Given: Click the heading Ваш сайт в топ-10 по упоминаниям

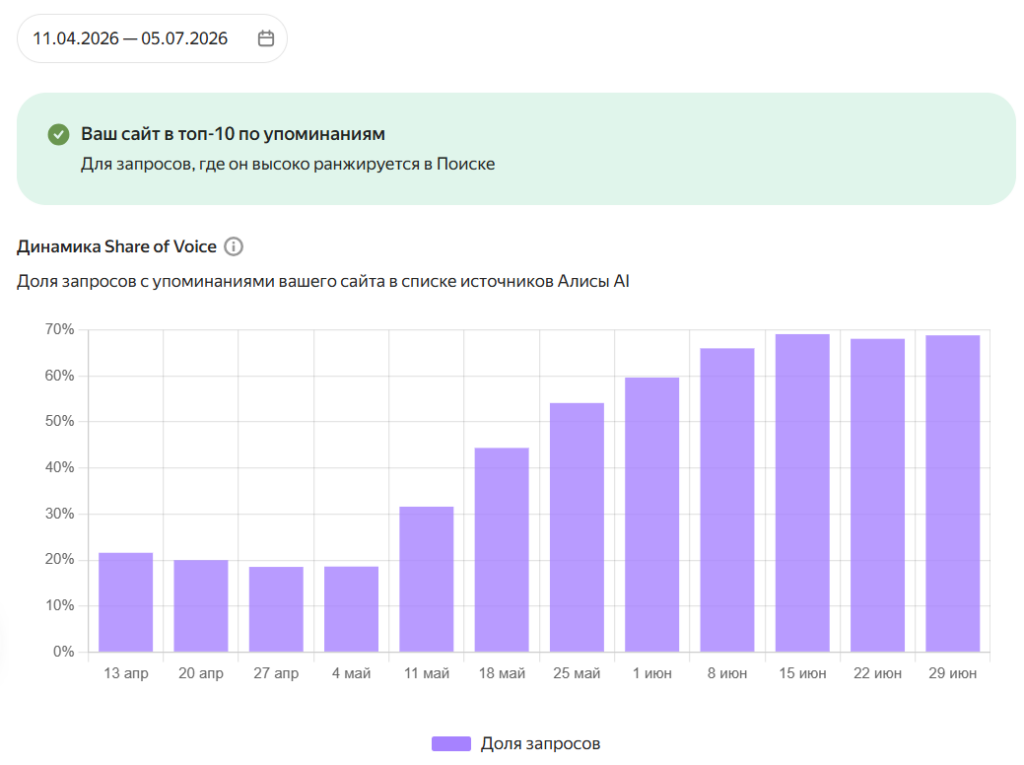Looking at the screenshot, I should [233, 134].
